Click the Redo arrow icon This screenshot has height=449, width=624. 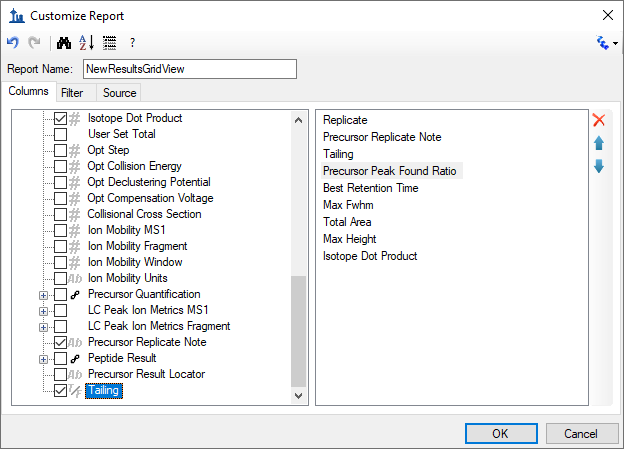[35, 42]
